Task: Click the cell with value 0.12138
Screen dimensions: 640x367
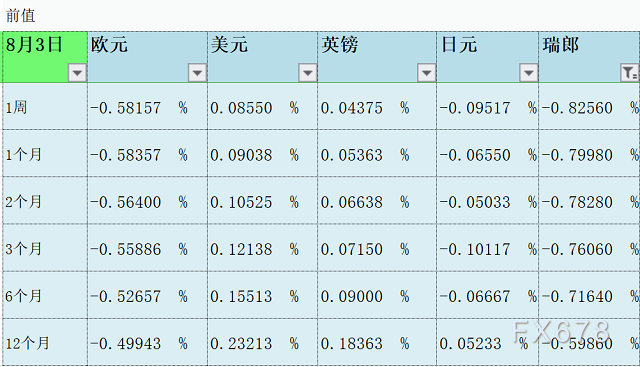Action: click(262, 248)
